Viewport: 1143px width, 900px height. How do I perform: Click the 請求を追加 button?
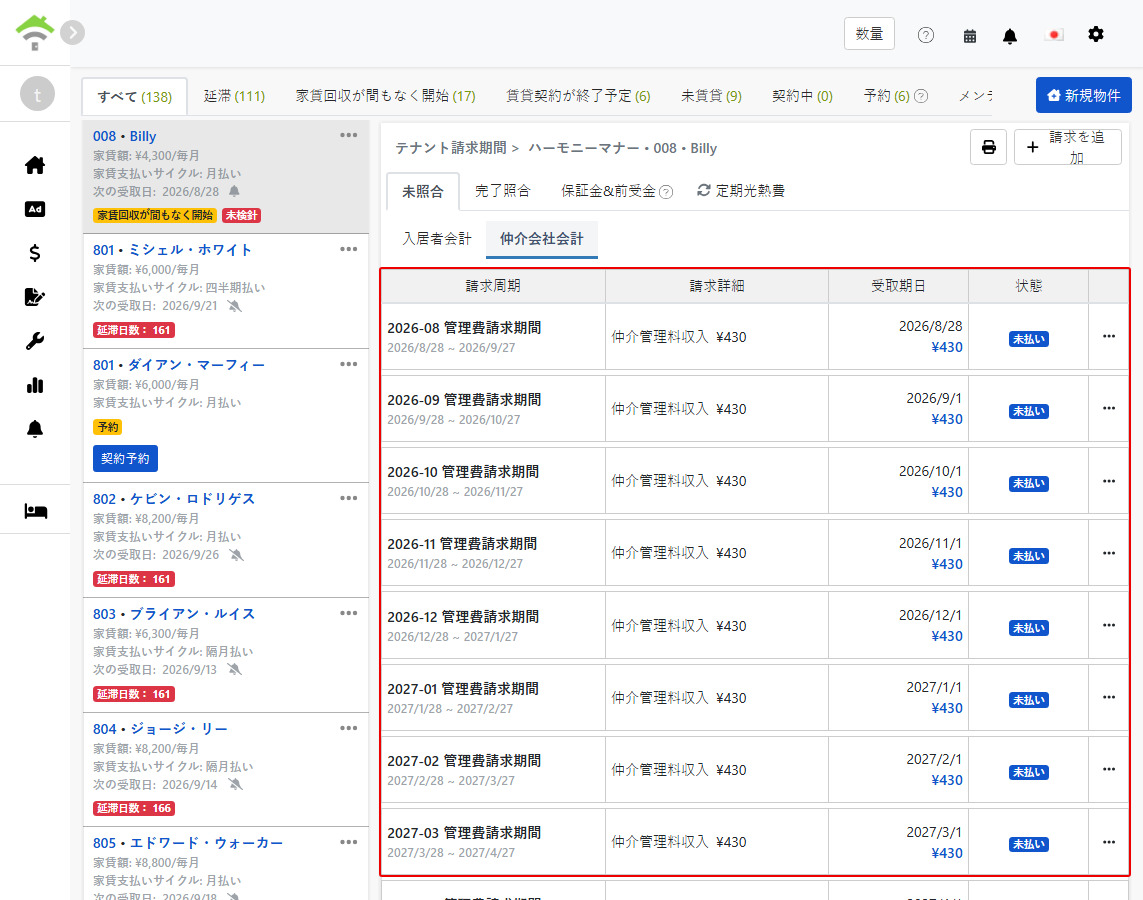pyautogui.click(x=1067, y=147)
